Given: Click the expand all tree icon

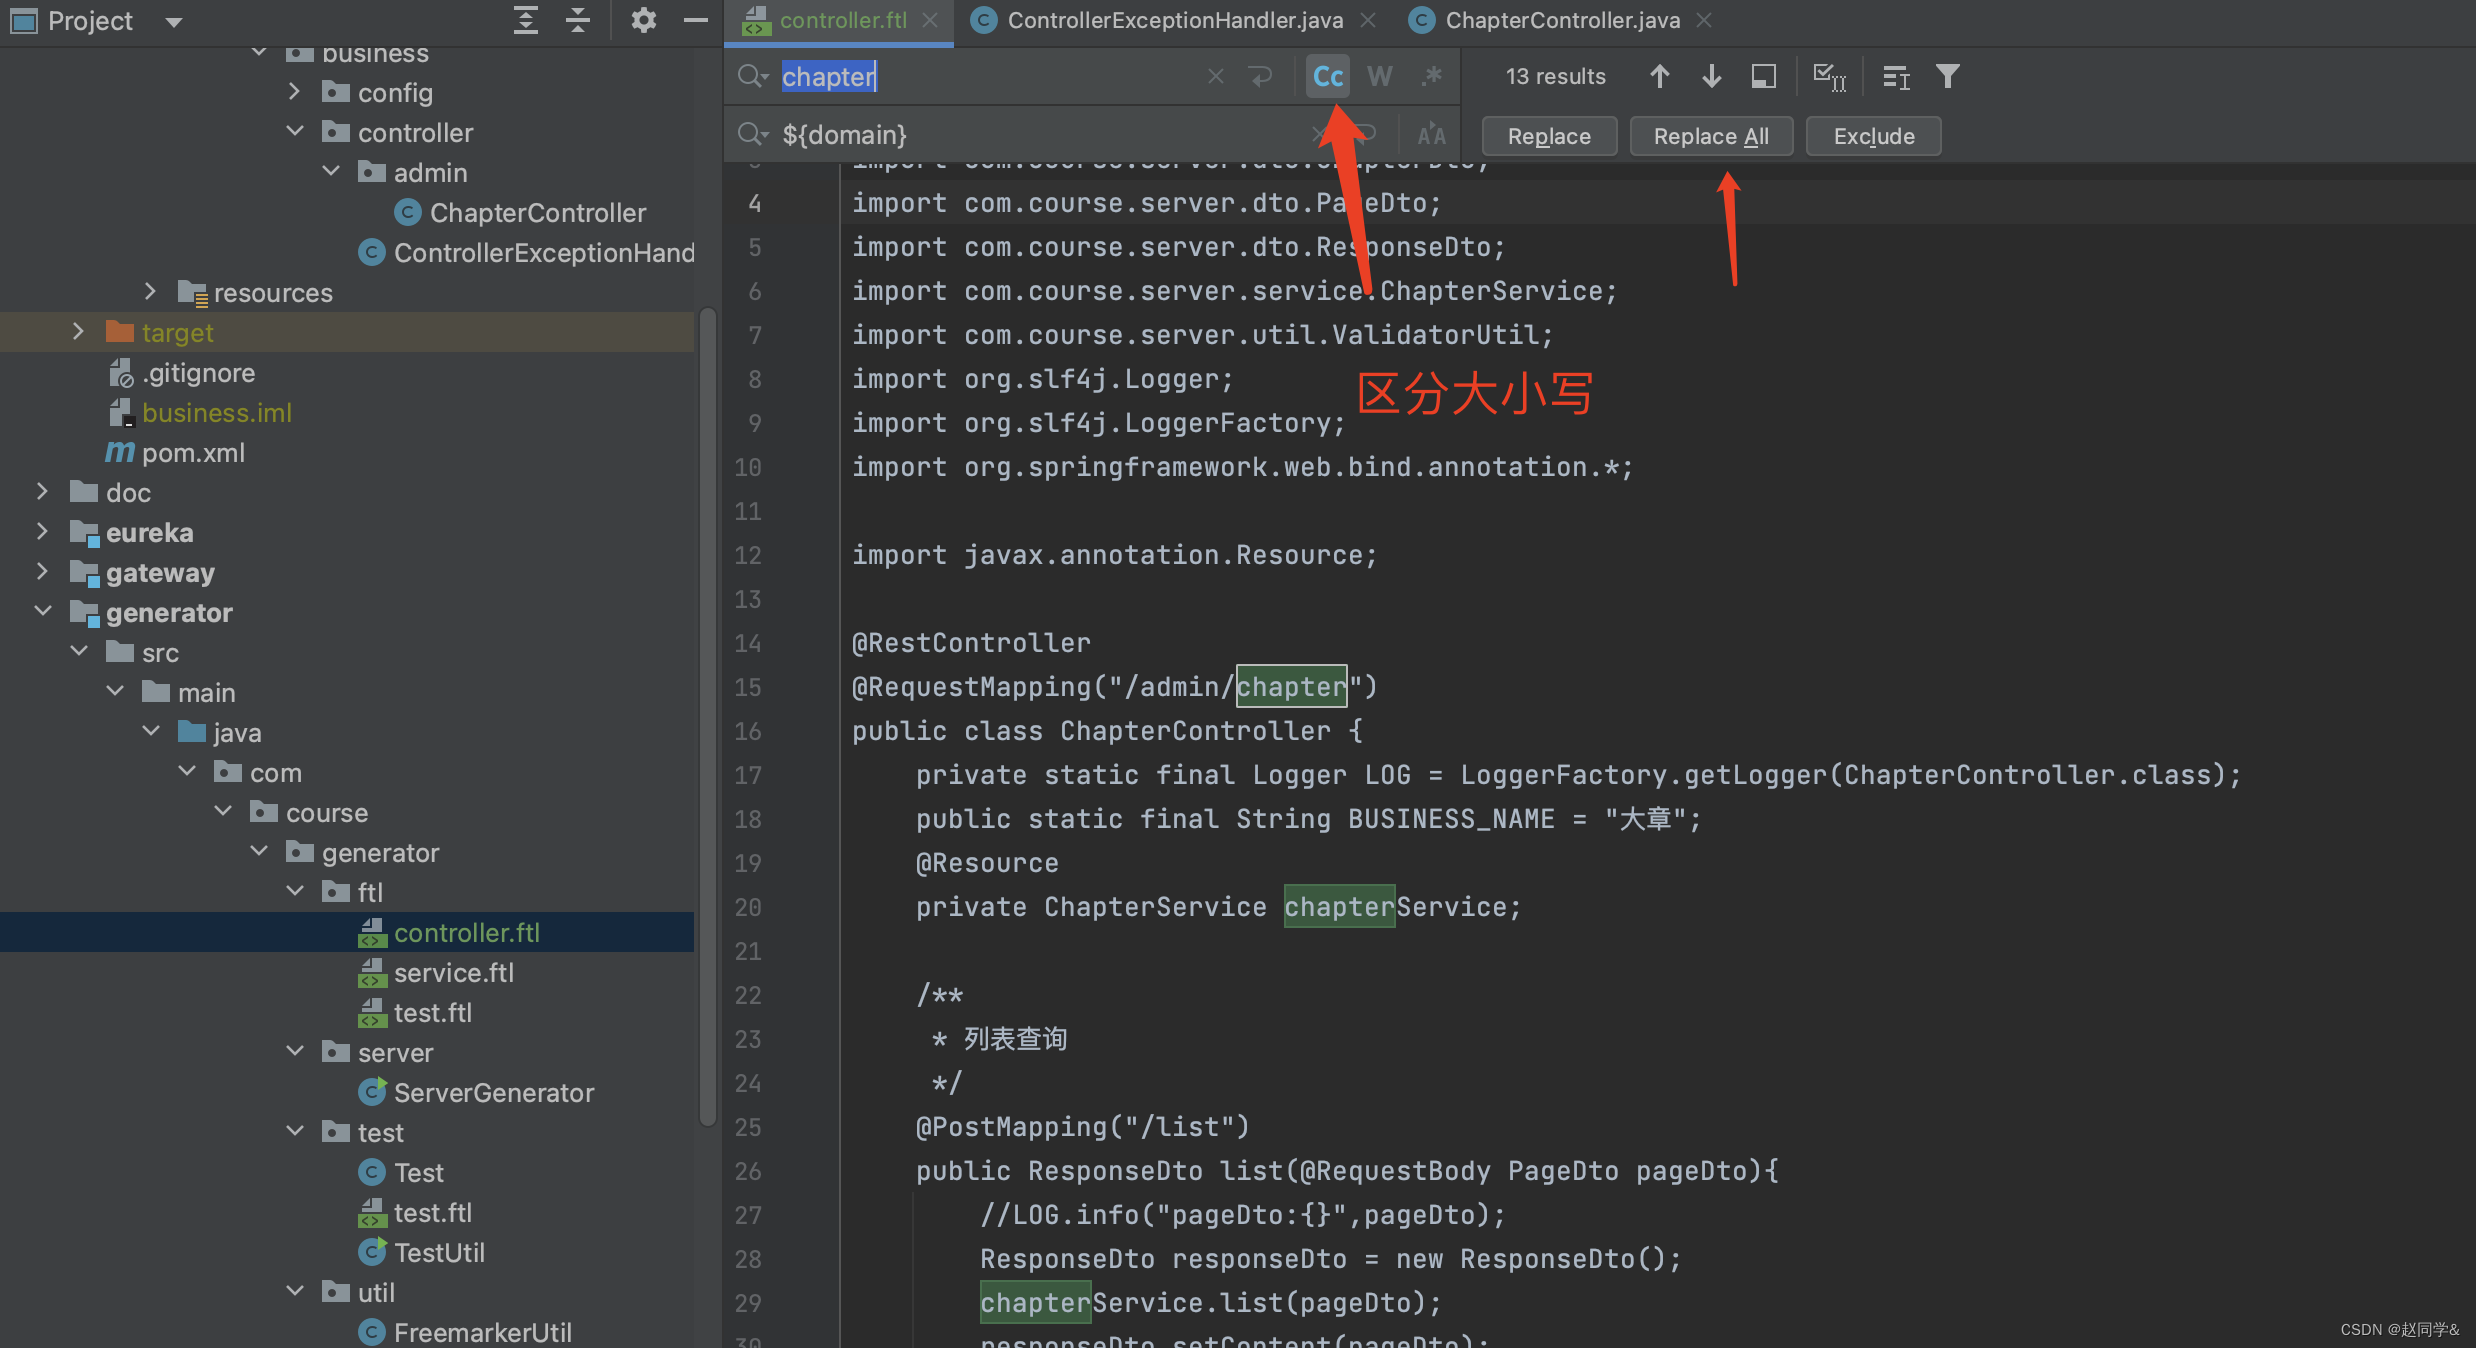Looking at the screenshot, I should pos(526,20).
